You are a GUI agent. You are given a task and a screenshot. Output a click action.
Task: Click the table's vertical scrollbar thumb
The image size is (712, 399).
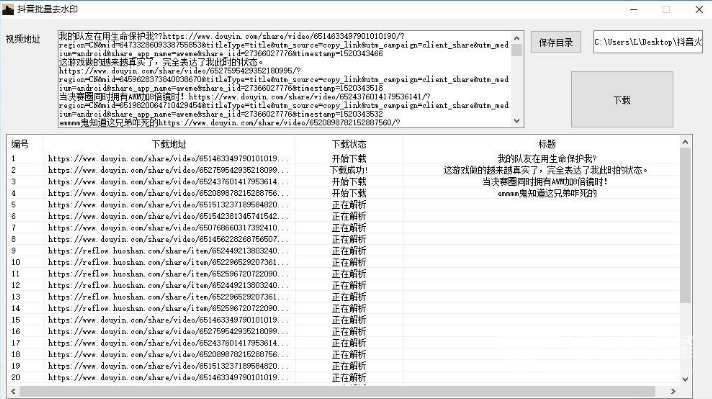[685, 226]
